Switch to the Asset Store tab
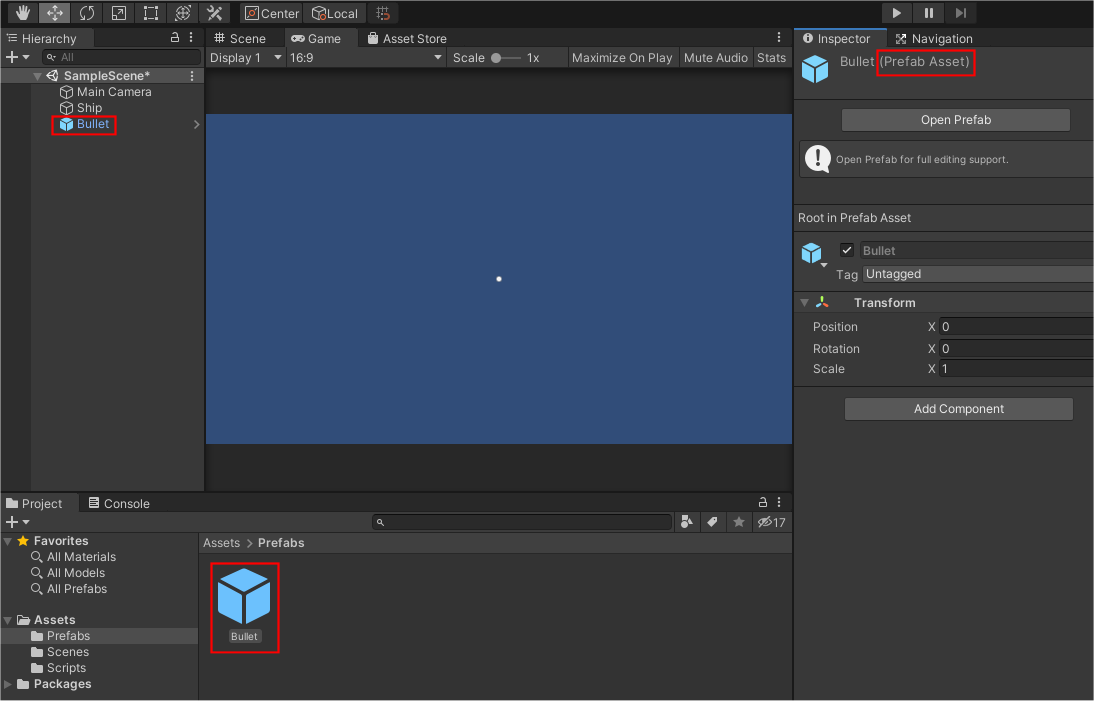Screen dimensions: 1094x701 407,38
